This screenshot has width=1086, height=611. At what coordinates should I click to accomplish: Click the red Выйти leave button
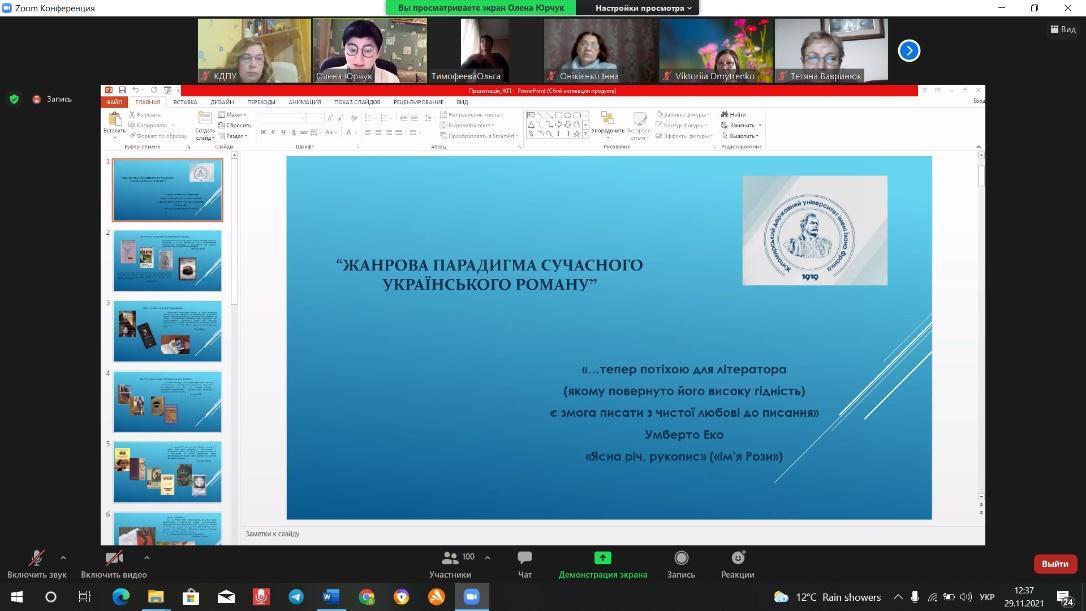1054,564
